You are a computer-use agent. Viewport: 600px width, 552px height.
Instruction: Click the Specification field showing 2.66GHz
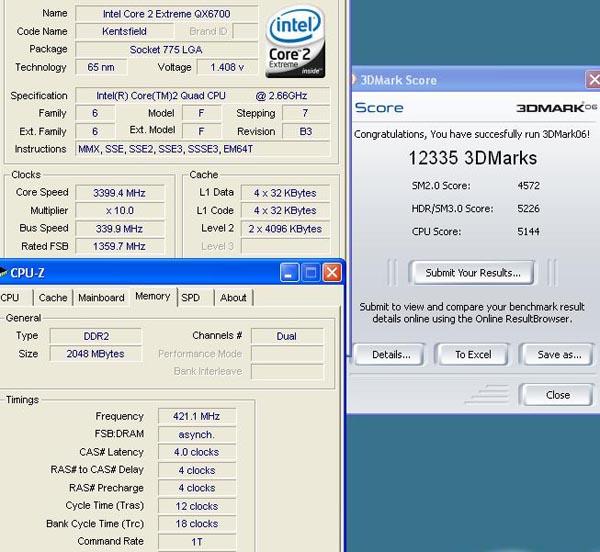click(202, 96)
